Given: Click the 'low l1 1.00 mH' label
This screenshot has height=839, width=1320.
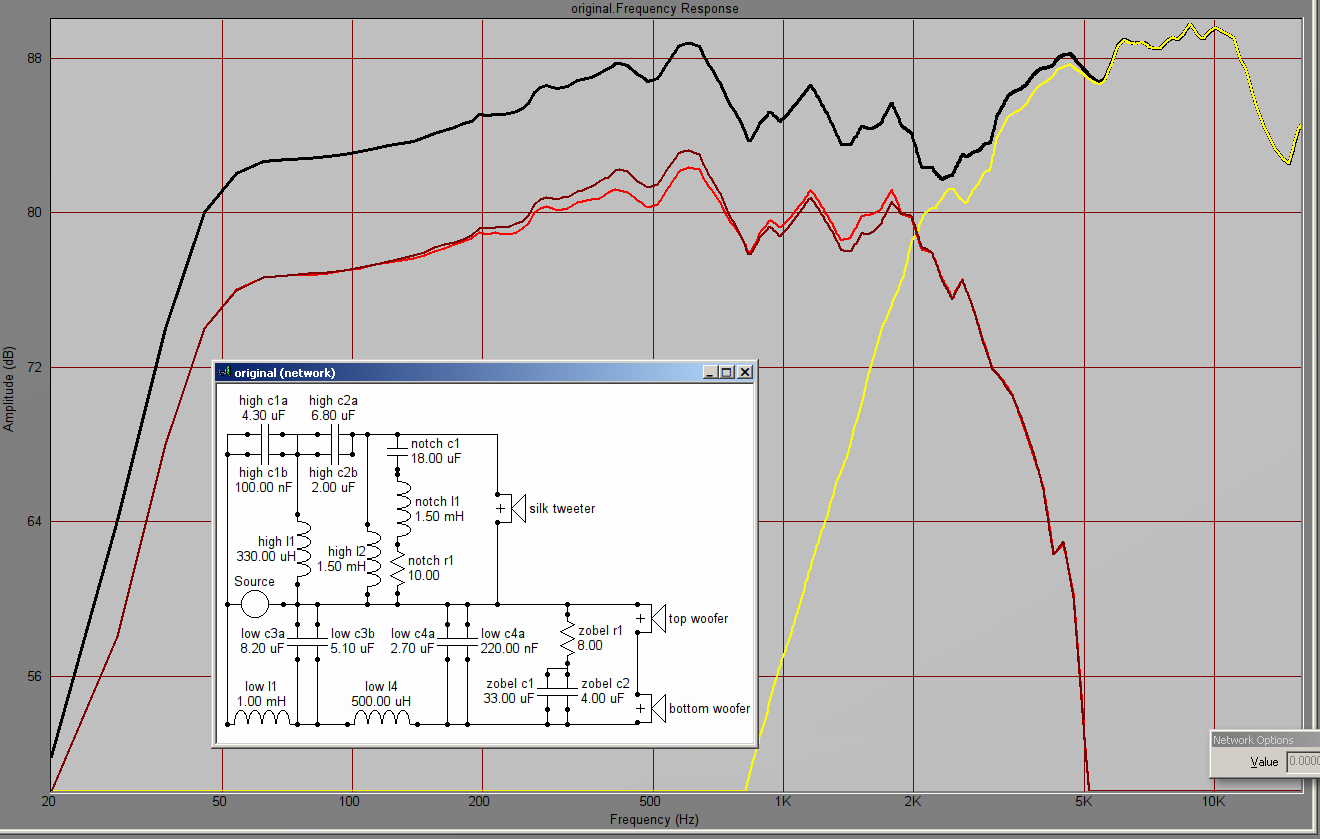Looking at the screenshot, I should tap(262, 694).
